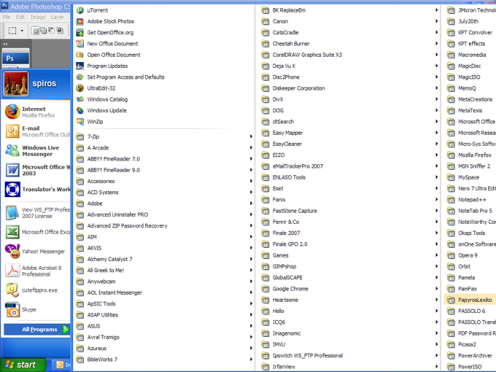Expand the A Arcade program folder

[x=163, y=148]
